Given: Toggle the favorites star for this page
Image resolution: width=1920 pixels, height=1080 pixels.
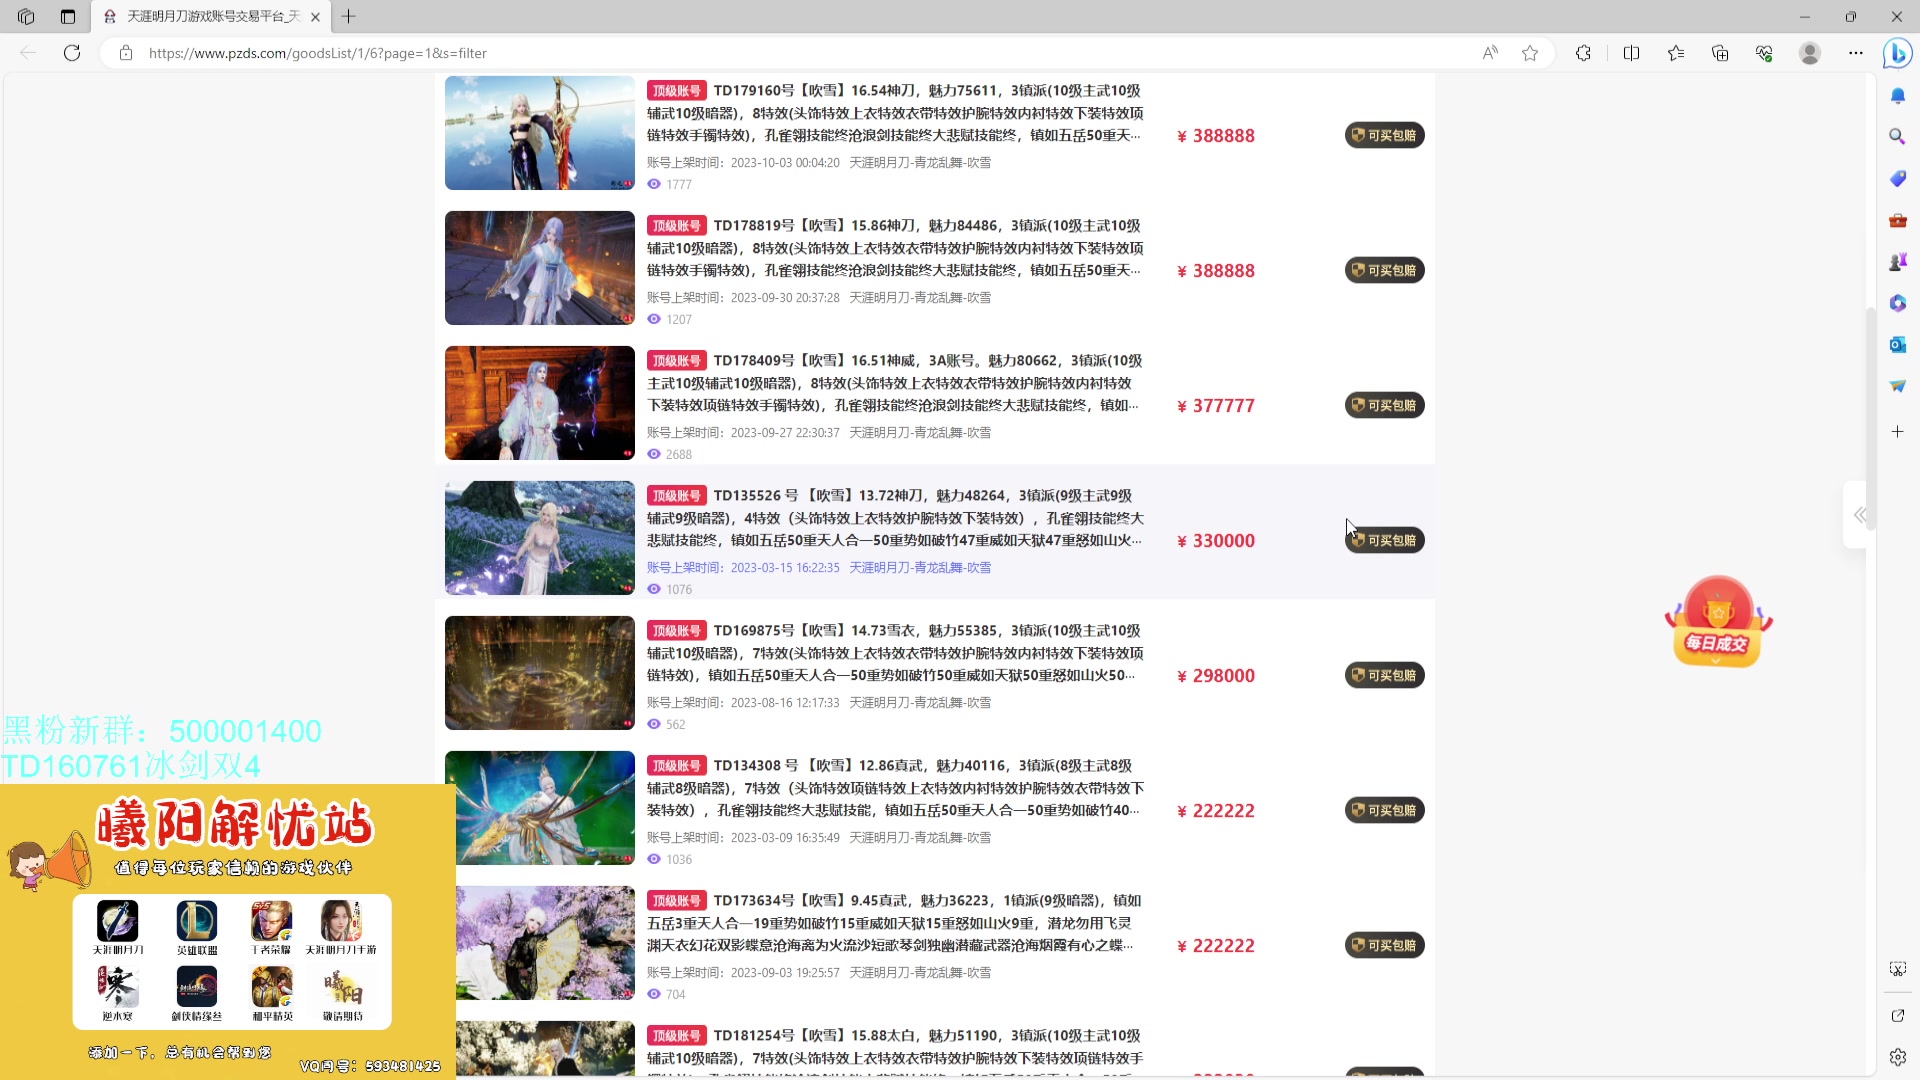Looking at the screenshot, I should click(1530, 53).
